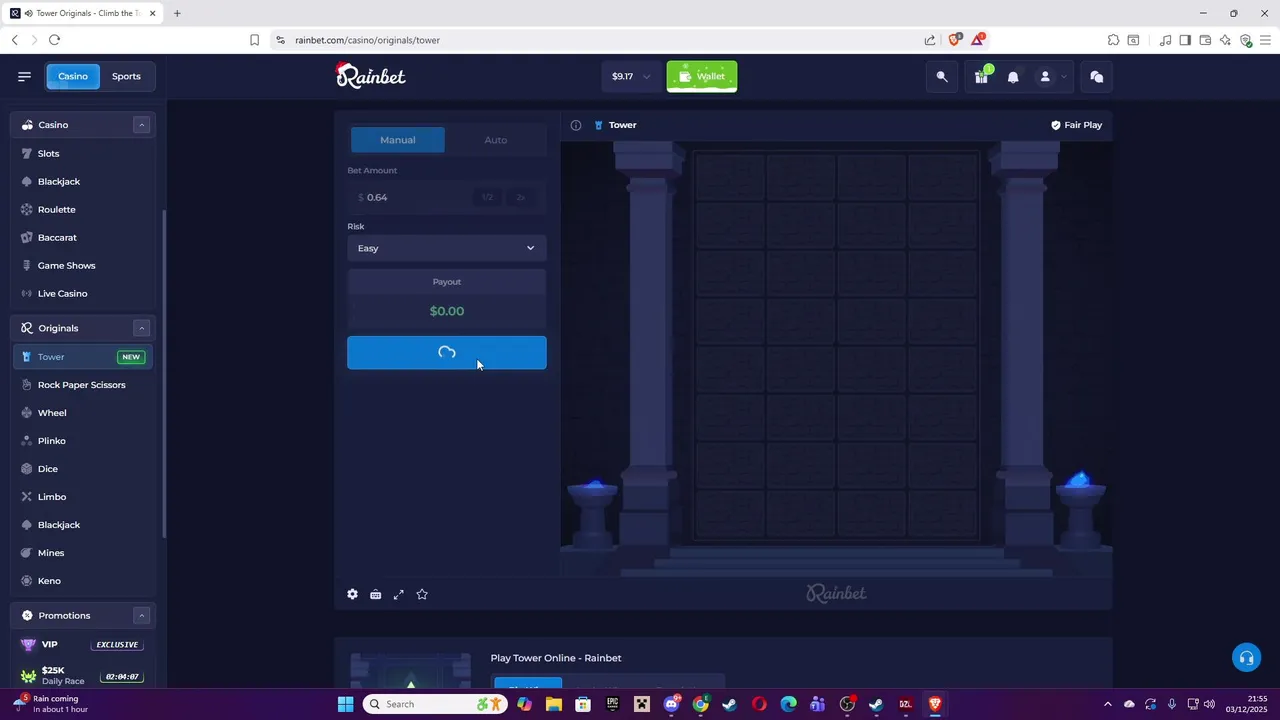Click the share page icon in address bar
Image resolution: width=1280 pixels, height=720 pixels.
click(x=930, y=40)
